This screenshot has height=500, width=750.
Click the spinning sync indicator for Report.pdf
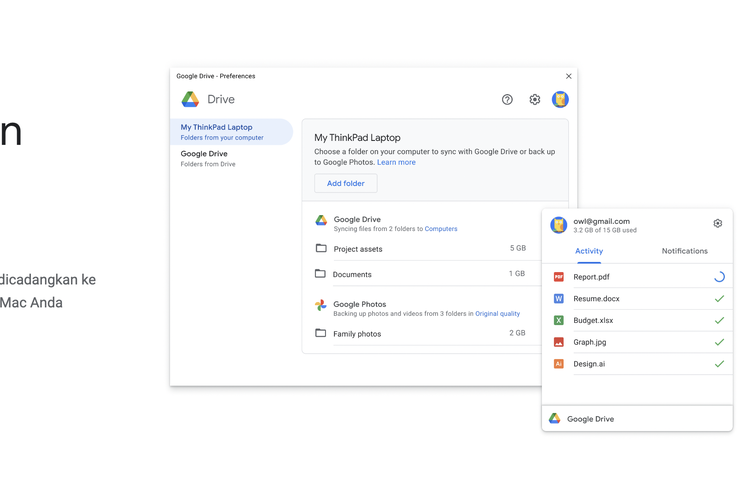pyautogui.click(x=718, y=277)
